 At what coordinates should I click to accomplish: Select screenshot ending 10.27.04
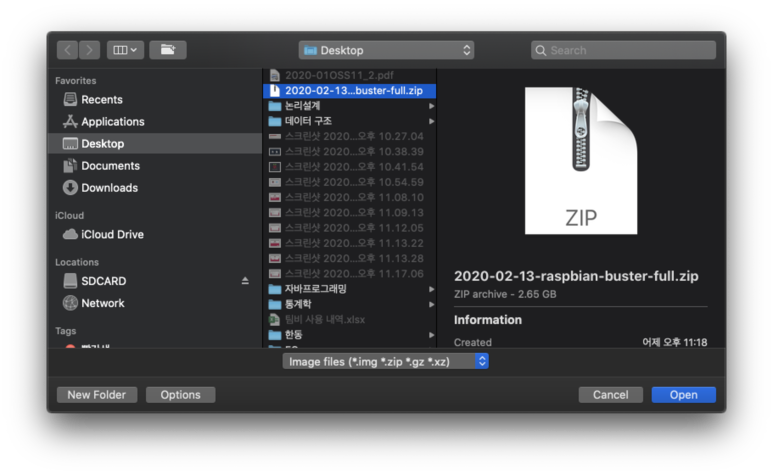(350, 136)
